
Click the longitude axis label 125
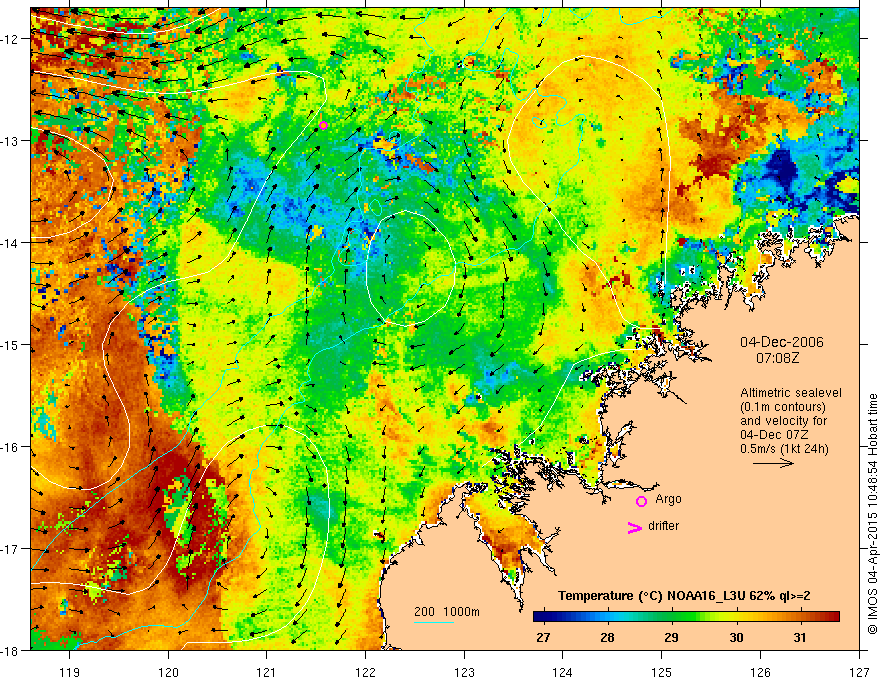click(x=662, y=672)
